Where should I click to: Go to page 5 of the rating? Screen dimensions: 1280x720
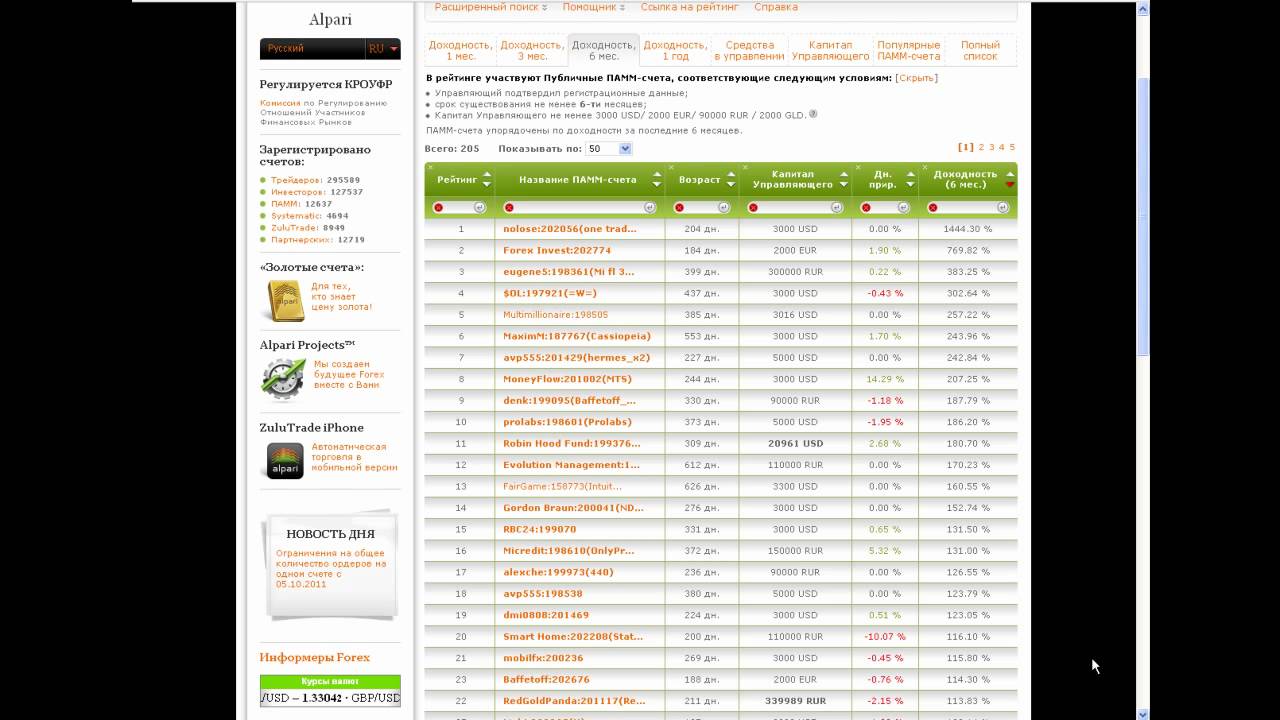pos(1012,147)
